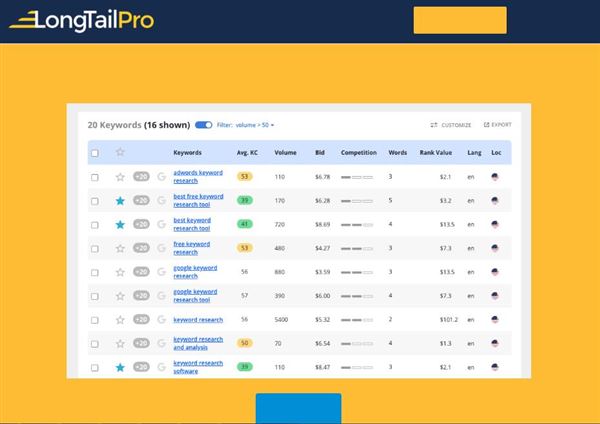
Task: Unstar keyword research software row
Action: 120,367
